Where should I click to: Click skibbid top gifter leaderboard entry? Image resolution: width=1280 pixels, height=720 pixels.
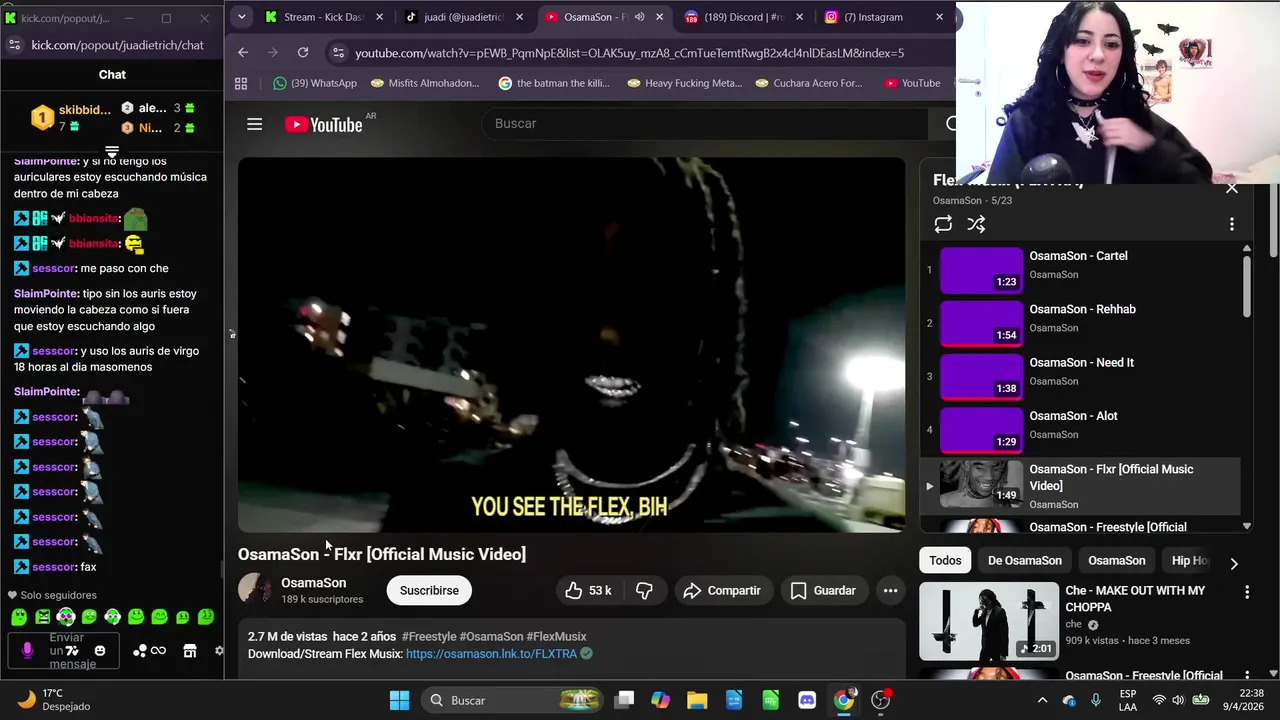pyautogui.click(x=71, y=117)
